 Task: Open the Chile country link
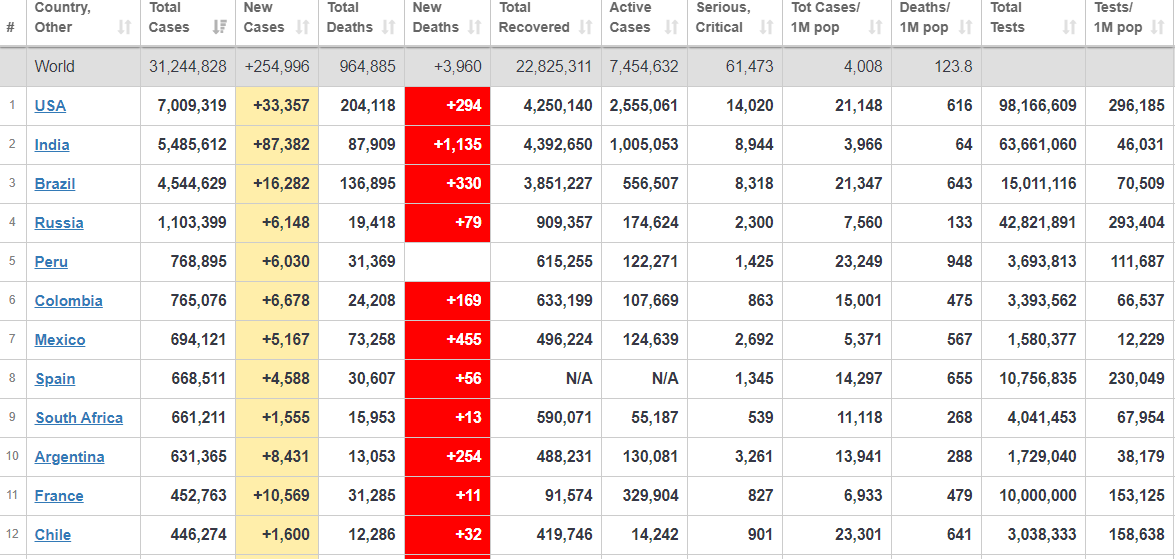point(53,534)
